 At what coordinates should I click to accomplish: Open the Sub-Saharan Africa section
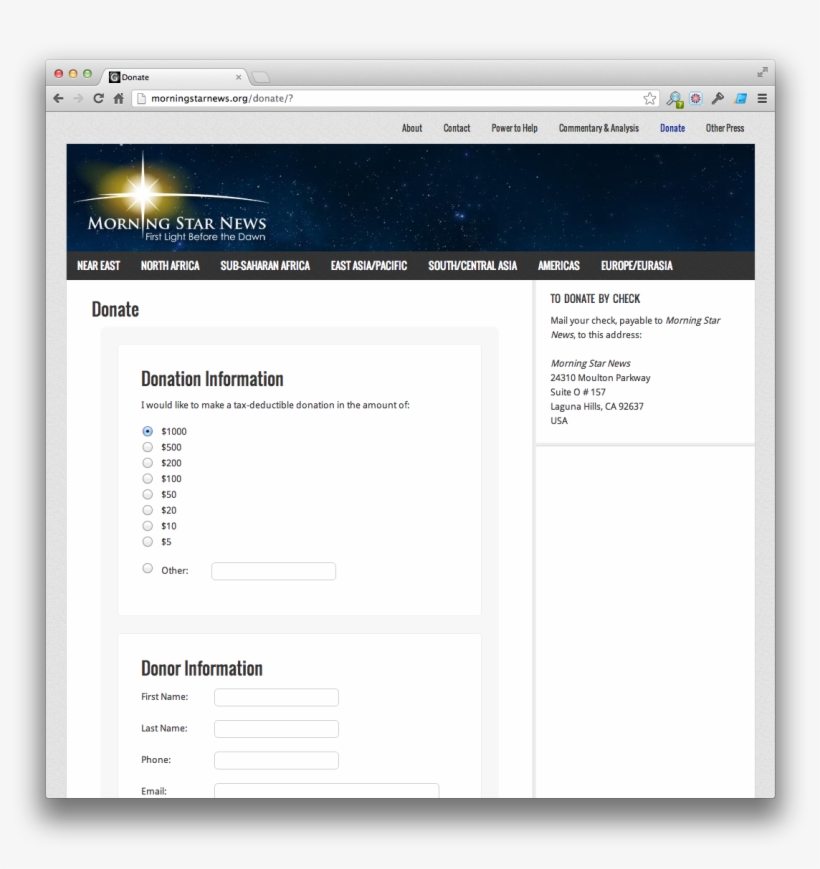pyautogui.click(x=265, y=265)
